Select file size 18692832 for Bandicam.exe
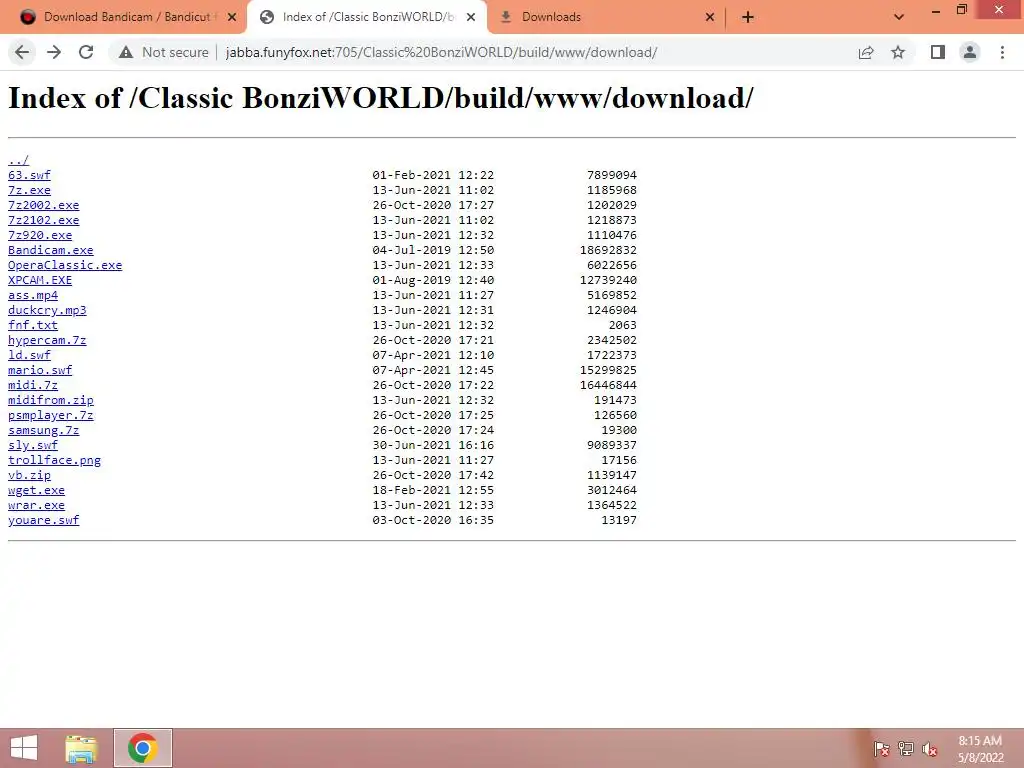Image resolution: width=1024 pixels, height=768 pixels. point(608,250)
